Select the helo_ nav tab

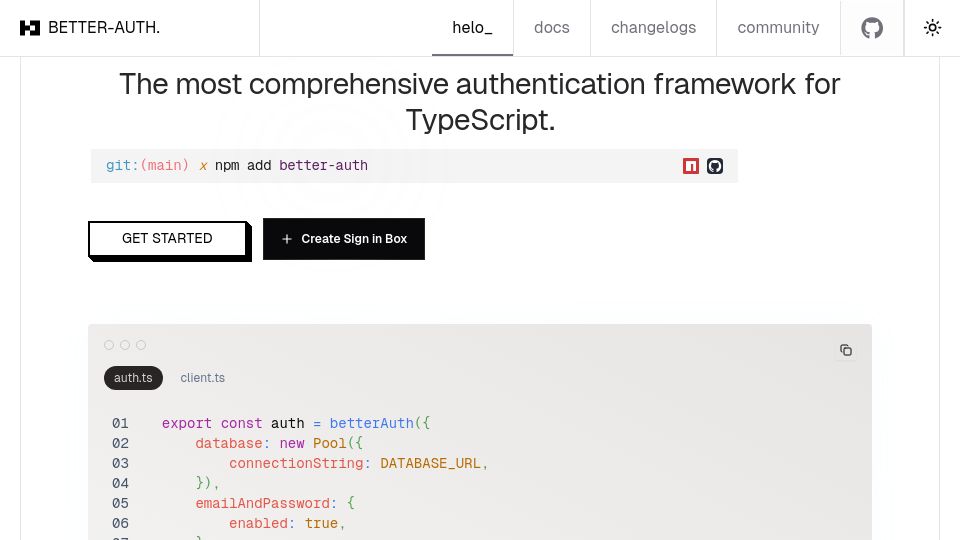click(472, 28)
